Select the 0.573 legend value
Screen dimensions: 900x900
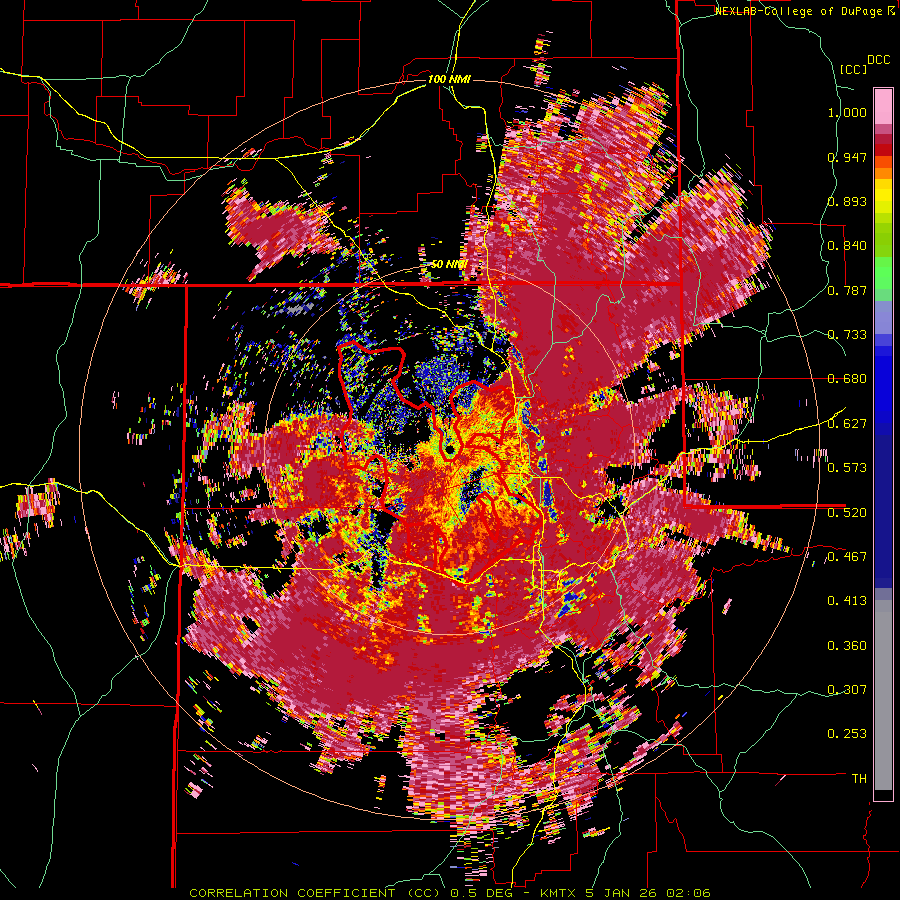tap(847, 468)
